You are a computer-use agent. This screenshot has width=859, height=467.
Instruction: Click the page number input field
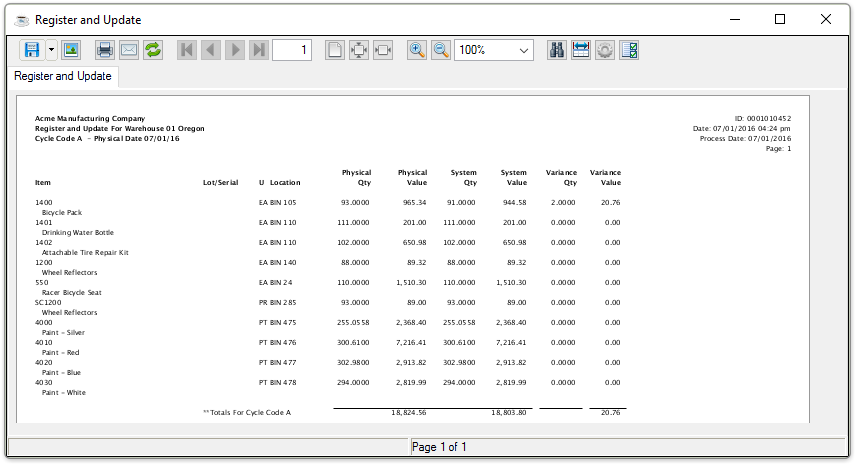[292, 50]
